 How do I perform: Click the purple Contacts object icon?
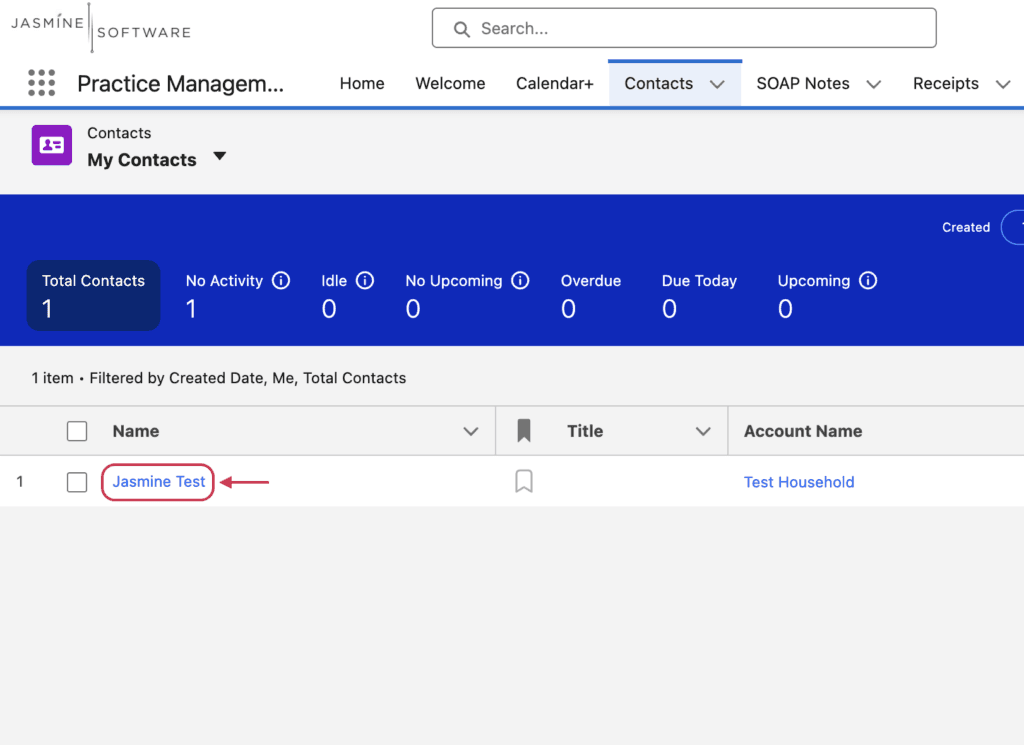pyautogui.click(x=52, y=145)
